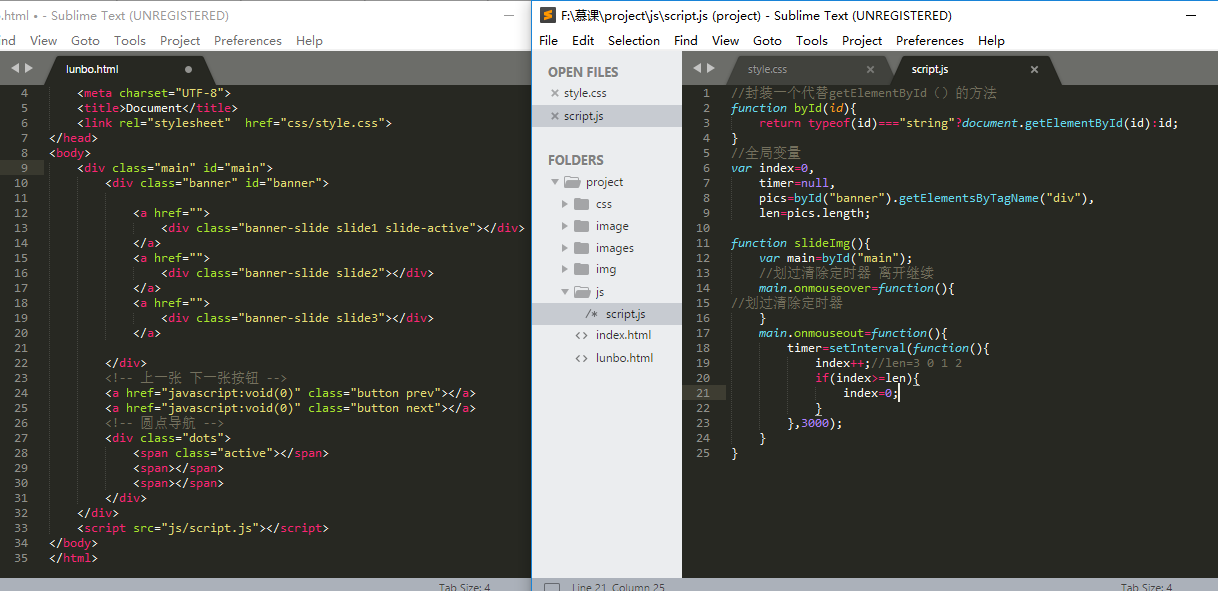1218x591 pixels.
Task: Click line number 9 in the lunbo.html gutter
Action: 24,168
